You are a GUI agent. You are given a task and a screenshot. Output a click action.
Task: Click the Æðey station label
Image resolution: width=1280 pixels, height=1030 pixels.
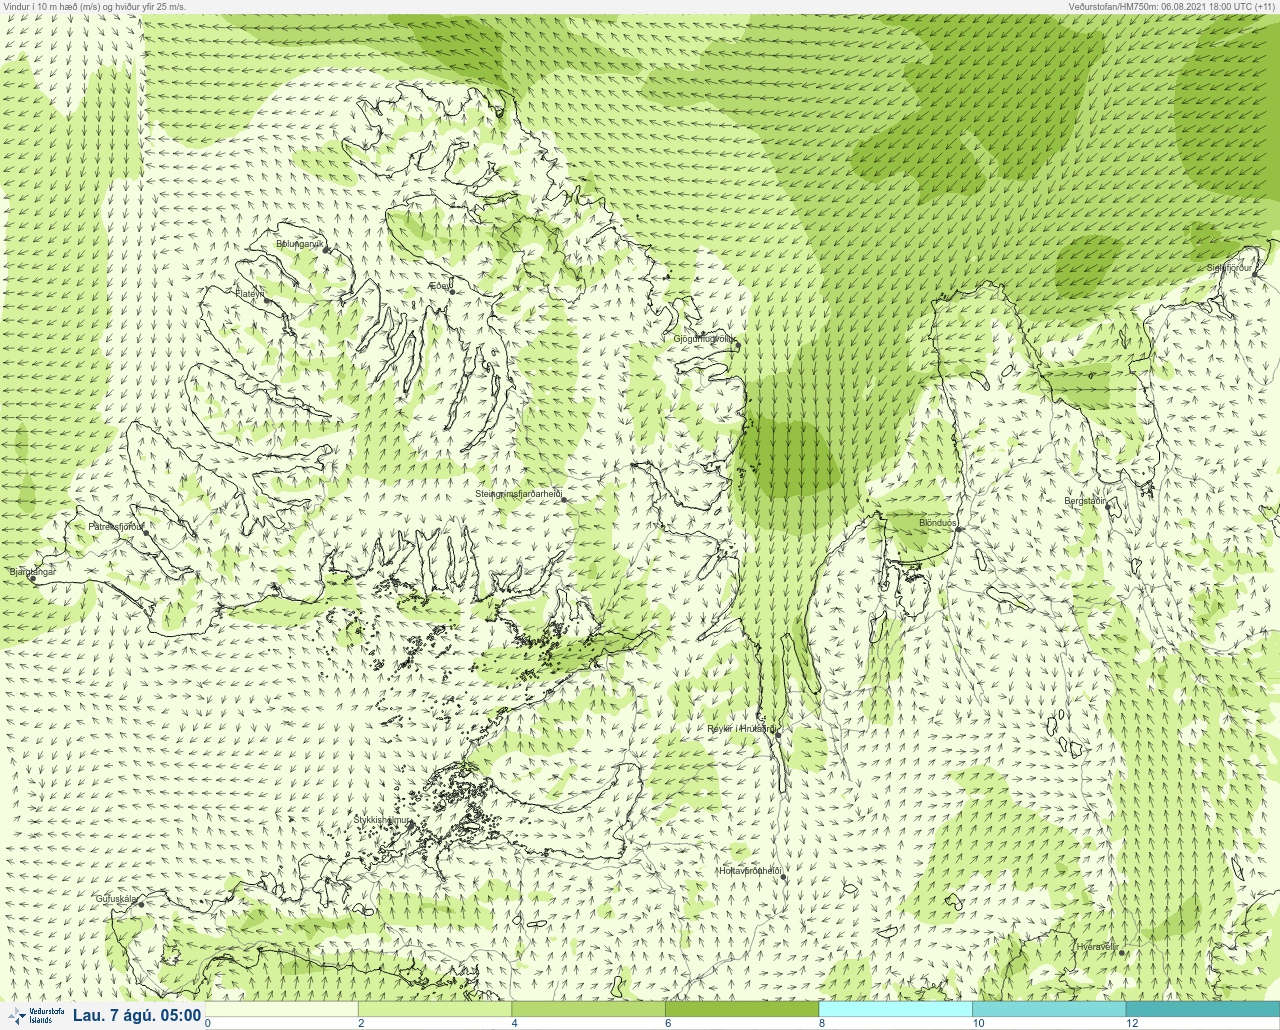tap(439, 286)
